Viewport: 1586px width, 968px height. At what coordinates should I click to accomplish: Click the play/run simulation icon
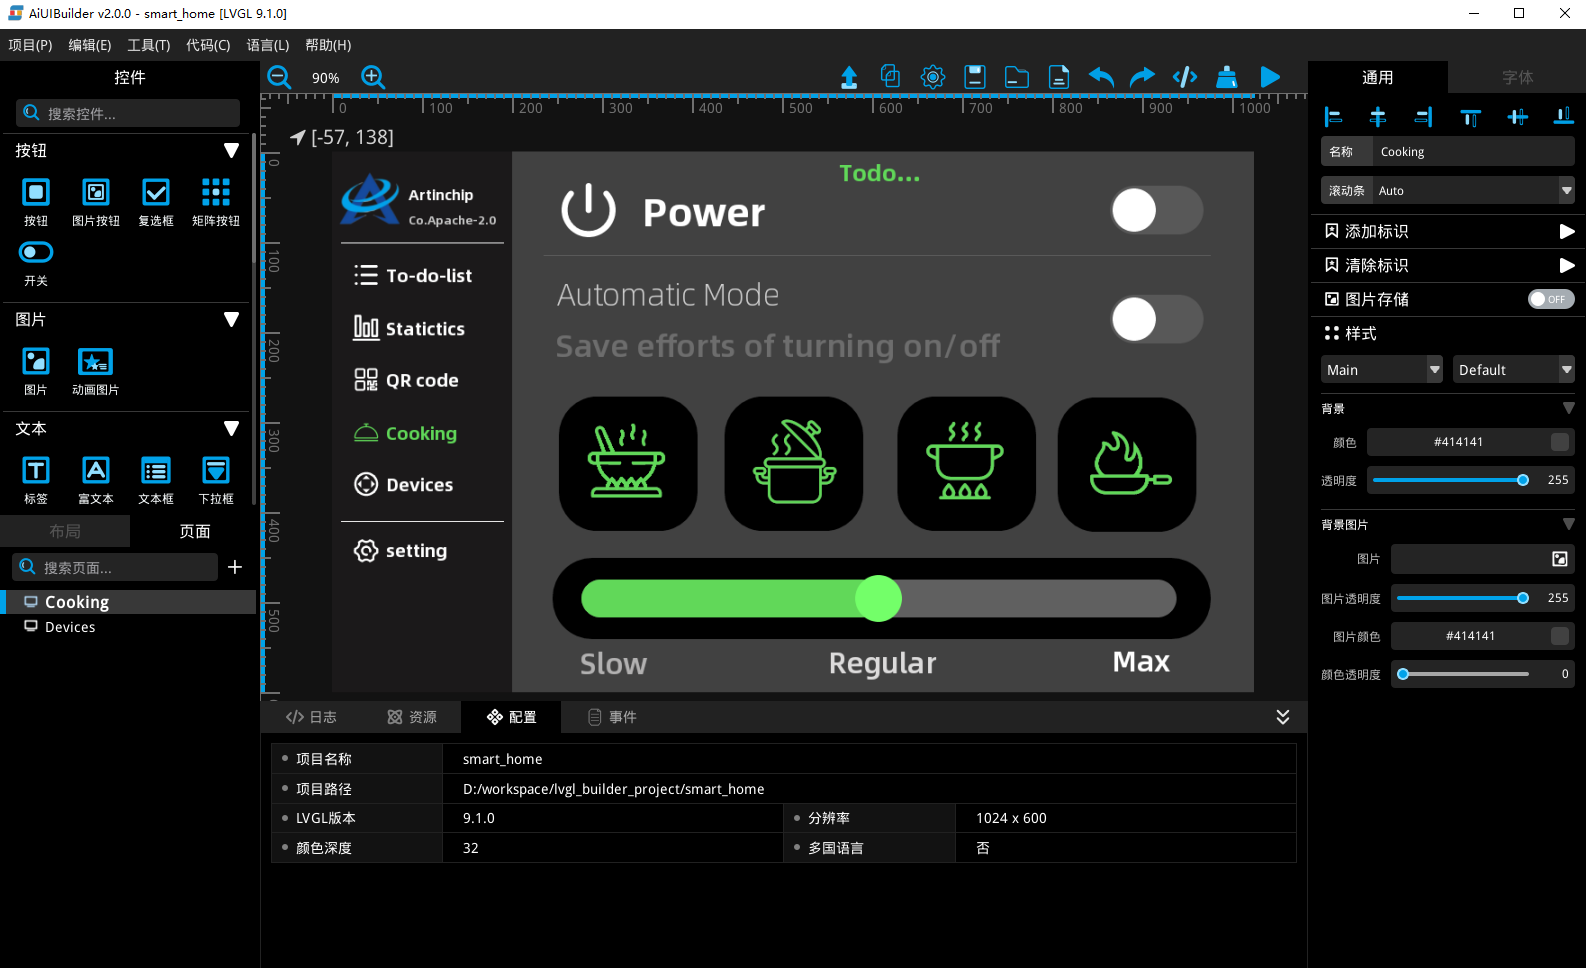pyautogui.click(x=1269, y=77)
